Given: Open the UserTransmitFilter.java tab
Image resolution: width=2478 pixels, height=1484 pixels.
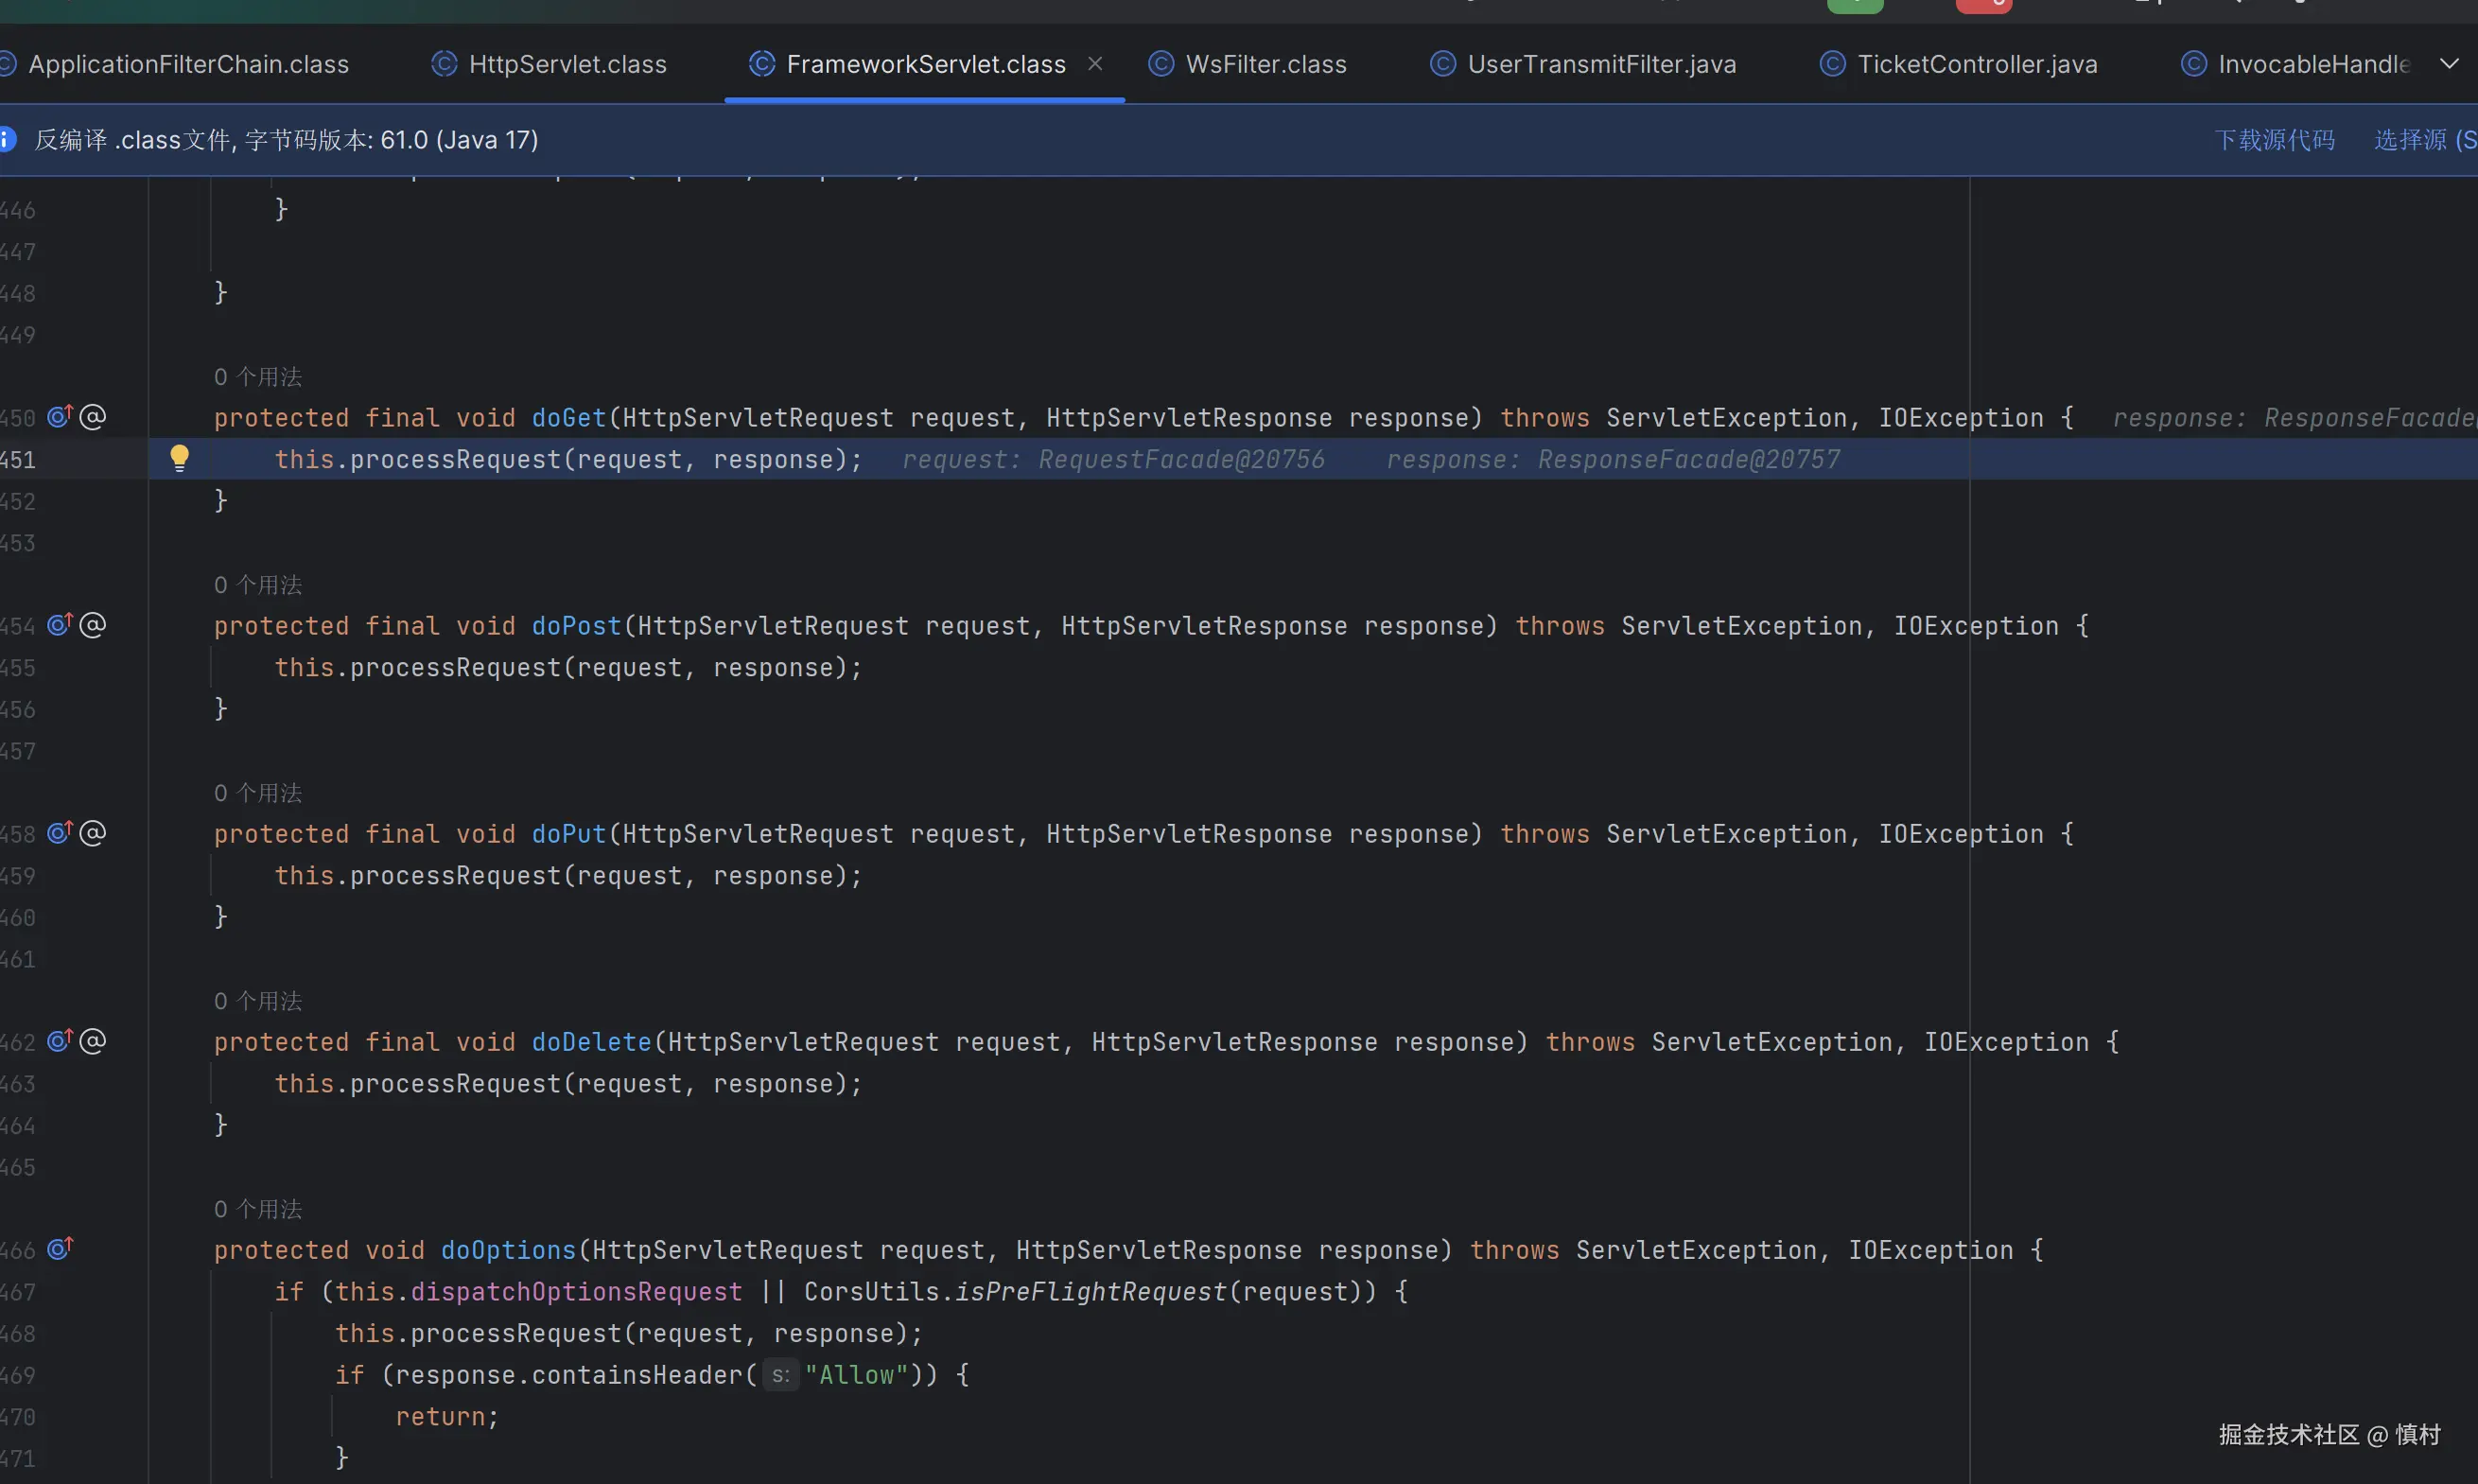Looking at the screenshot, I should point(1600,64).
